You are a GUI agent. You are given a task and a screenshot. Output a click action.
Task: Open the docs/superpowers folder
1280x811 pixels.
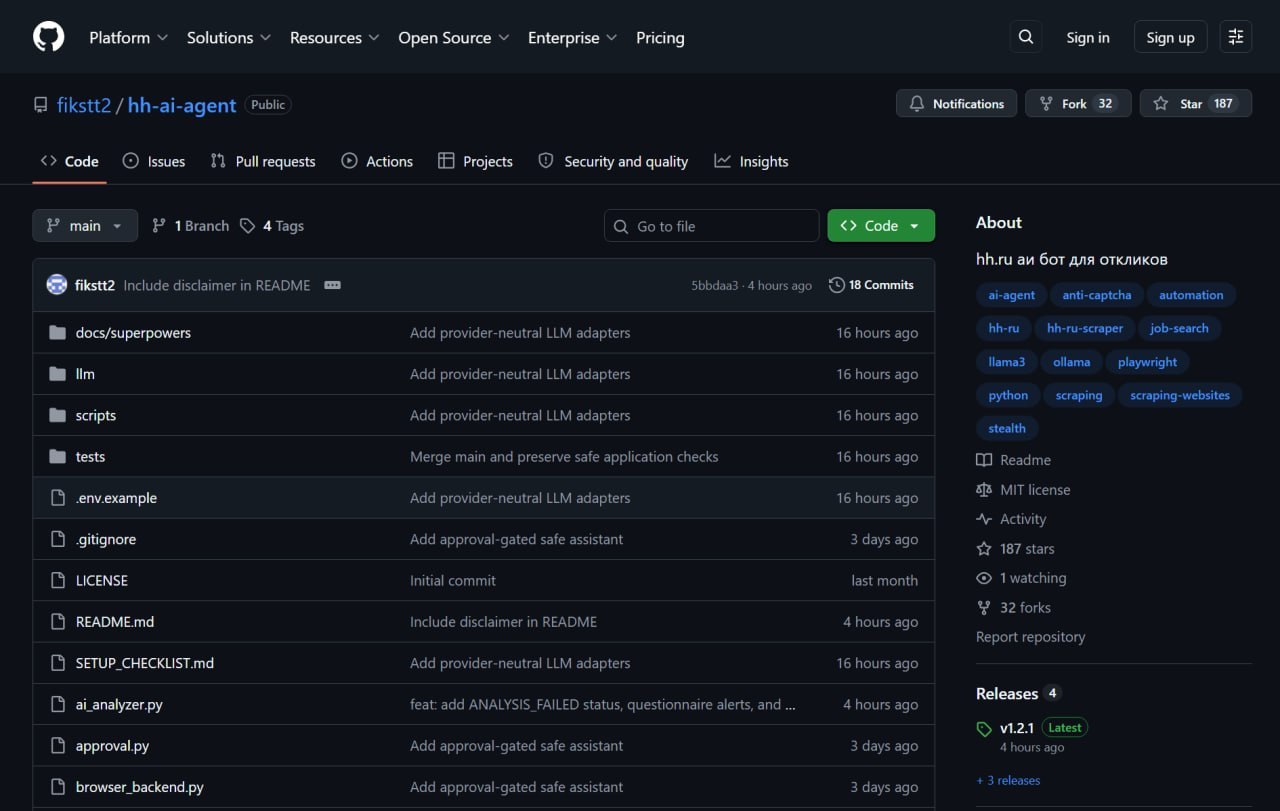(133, 333)
